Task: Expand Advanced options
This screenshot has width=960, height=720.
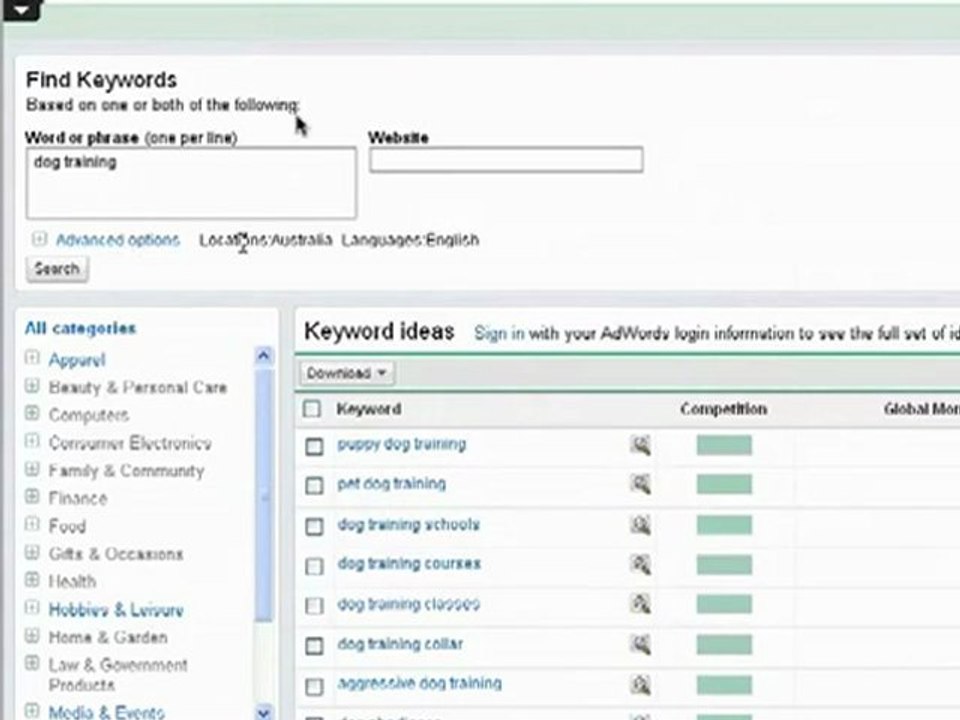Action: (x=118, y=239)
